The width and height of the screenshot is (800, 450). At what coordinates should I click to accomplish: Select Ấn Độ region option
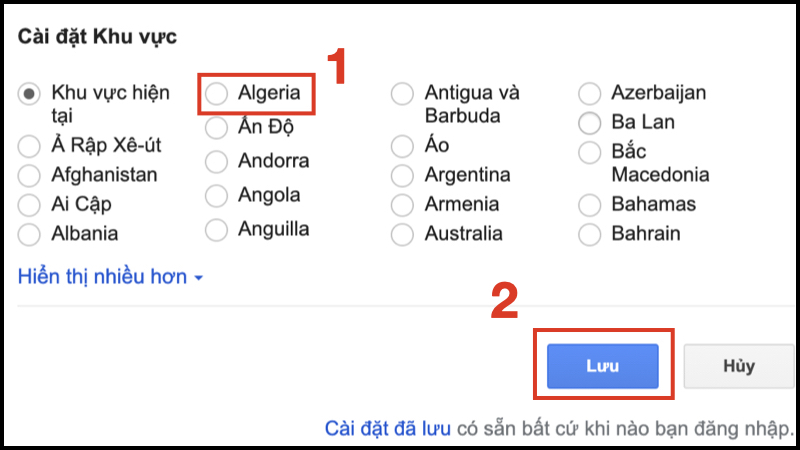217,130
